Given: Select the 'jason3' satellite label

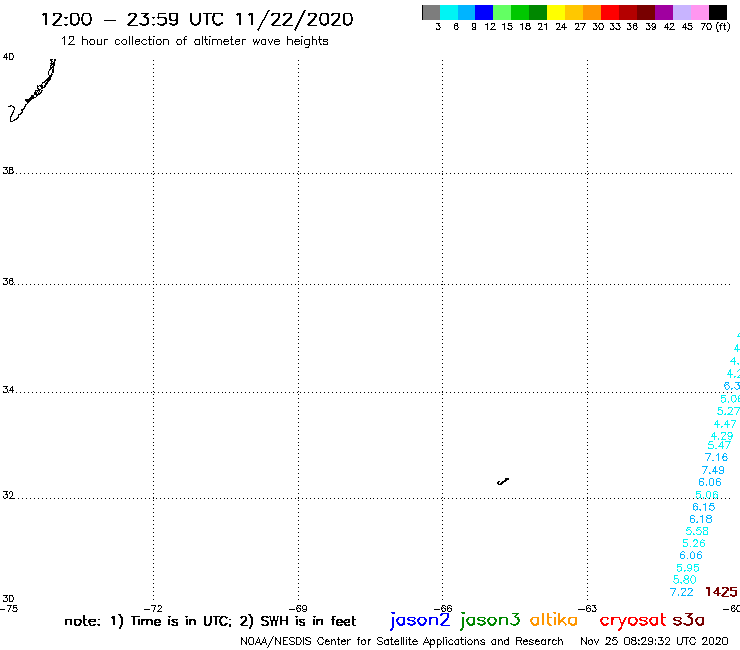Looking at the screenshot, I should 490,620.
